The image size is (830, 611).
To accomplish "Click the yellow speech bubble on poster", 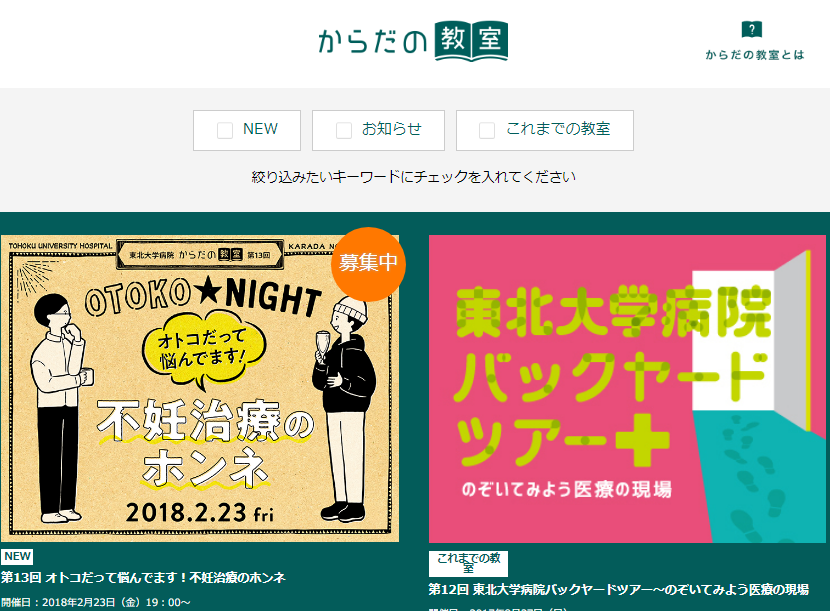I will coord(203,349).
